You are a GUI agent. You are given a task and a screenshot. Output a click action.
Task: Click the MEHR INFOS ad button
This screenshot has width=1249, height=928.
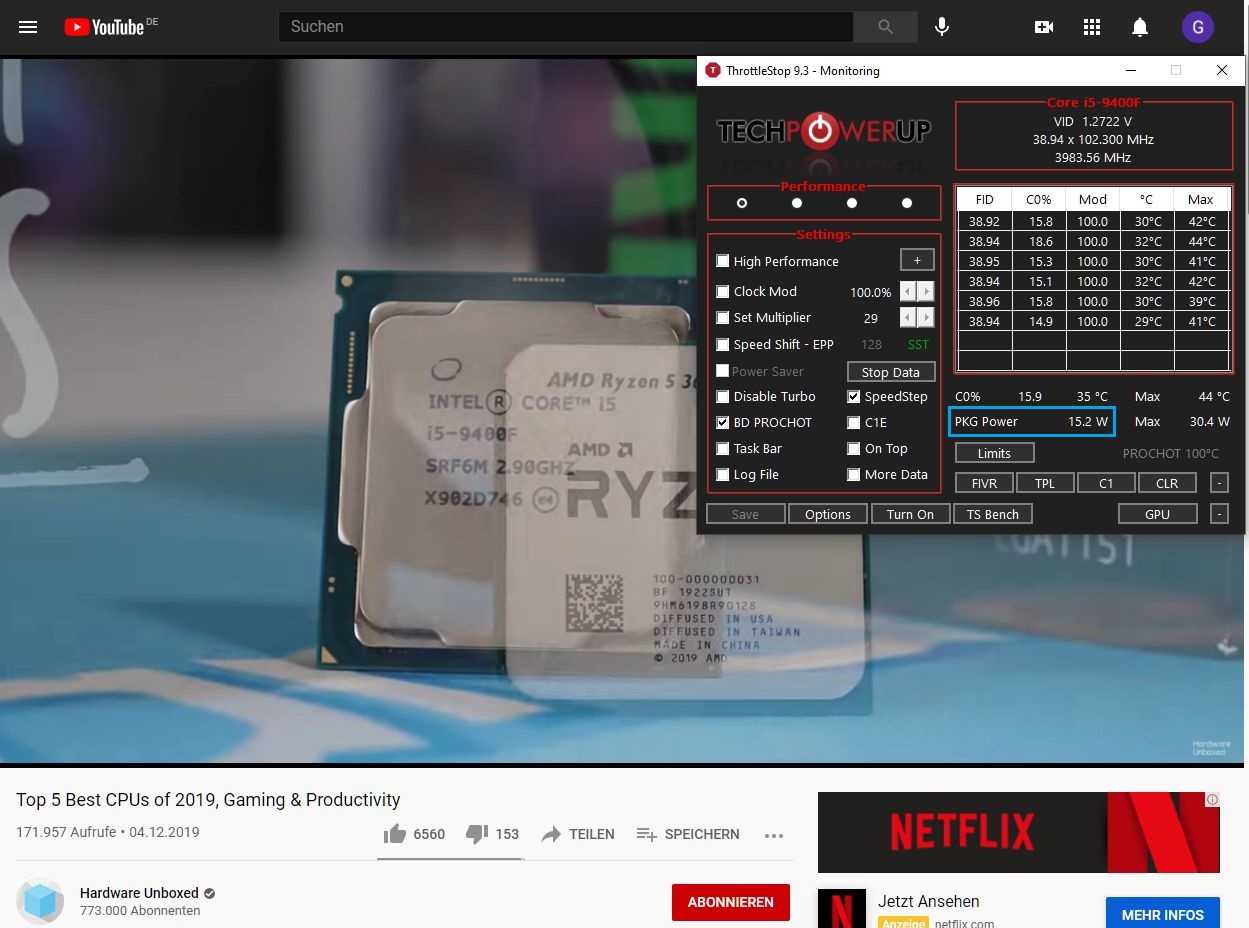(1163, 913)
